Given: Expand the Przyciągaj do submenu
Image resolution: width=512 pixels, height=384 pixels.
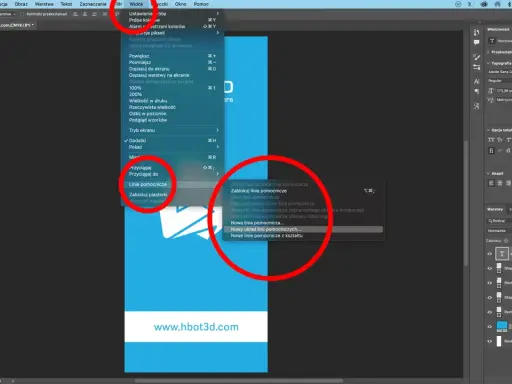Looking at the screenshot, I should click(172, 174).
